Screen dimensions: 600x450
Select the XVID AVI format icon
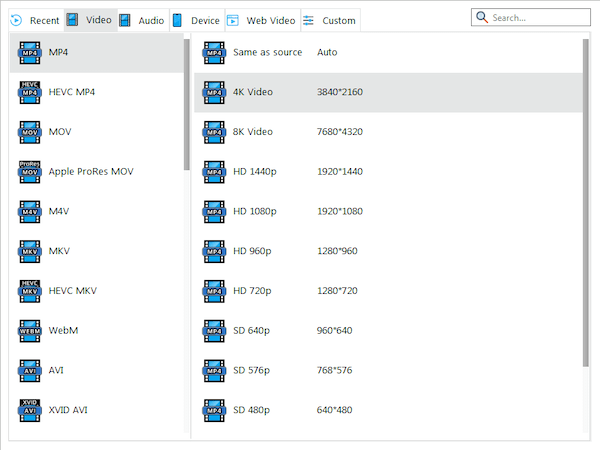(x=30, y=409)
